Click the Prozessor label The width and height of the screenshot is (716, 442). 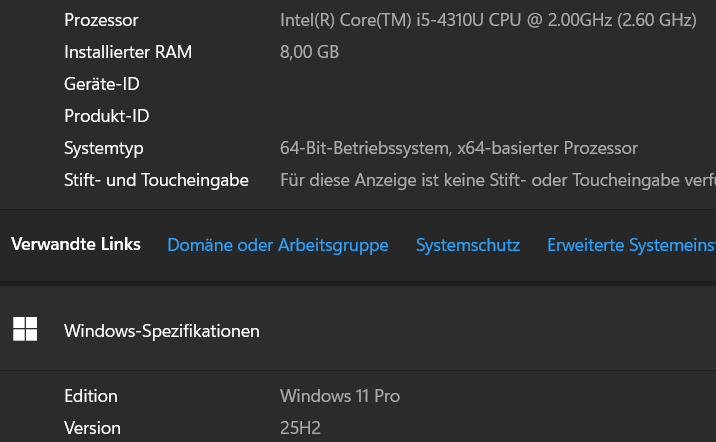101,20
